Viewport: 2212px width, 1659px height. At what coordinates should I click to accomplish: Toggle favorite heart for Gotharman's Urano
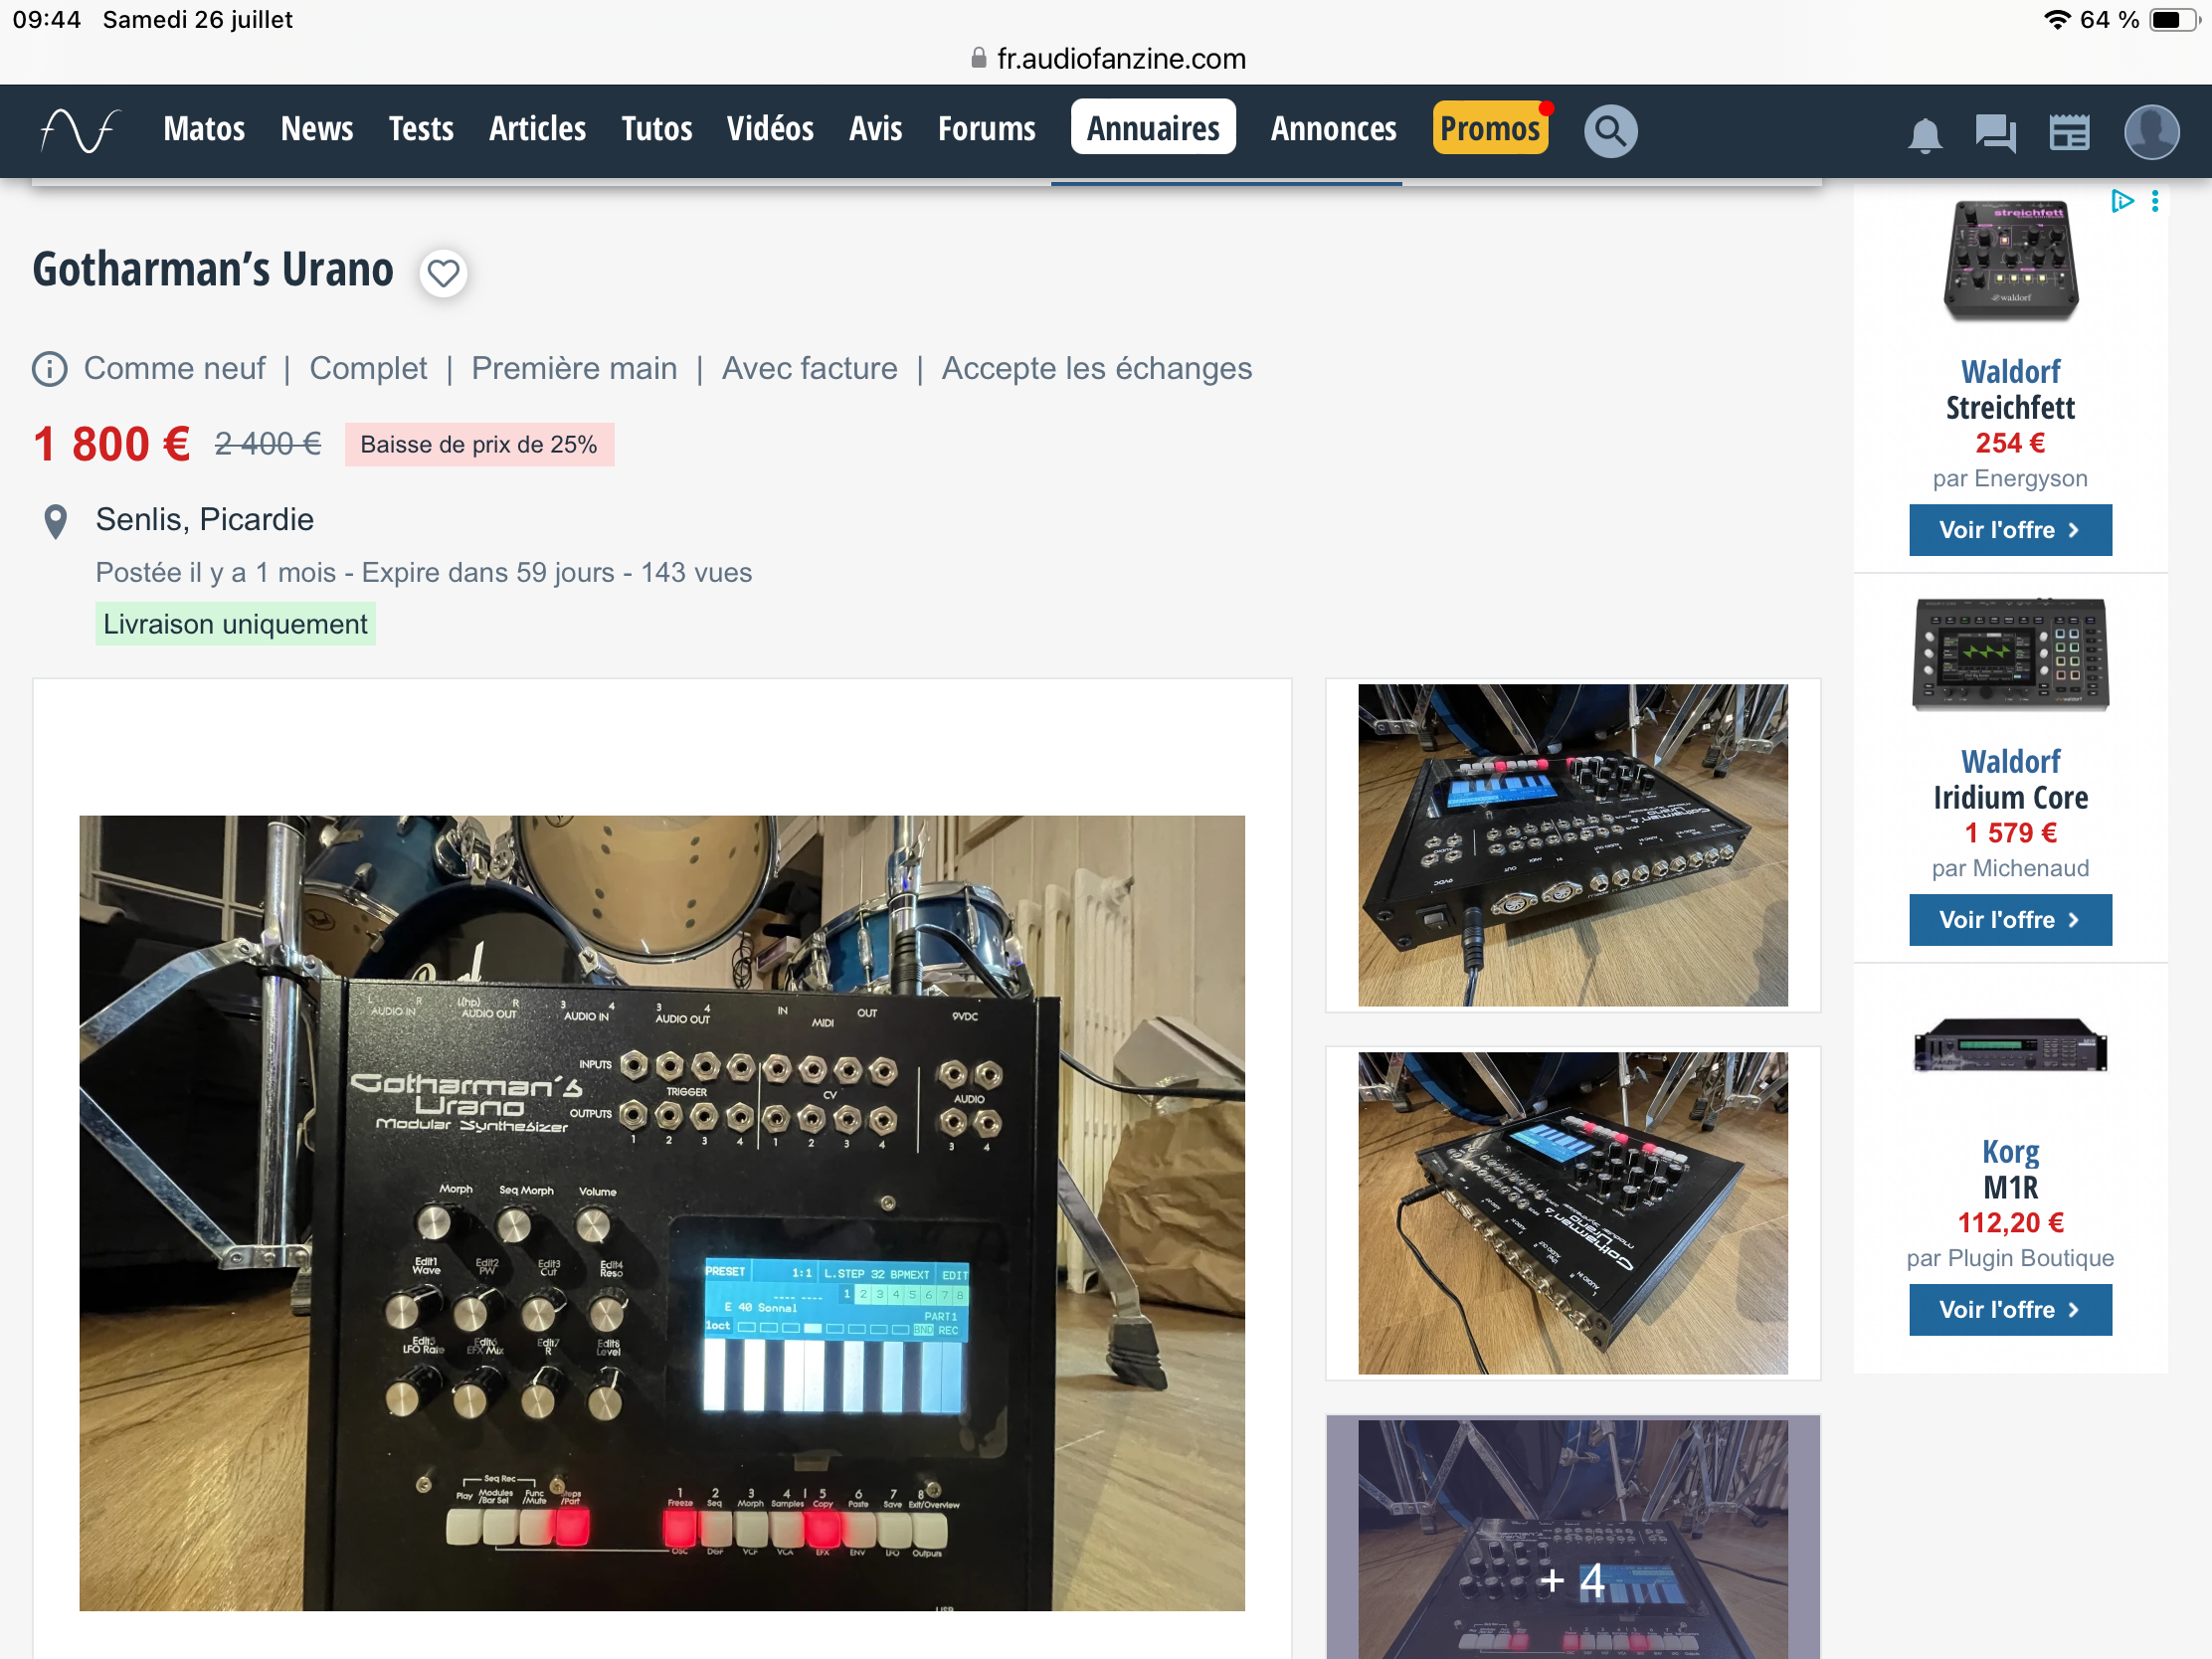pyautogui.click(x=443, y=273)
